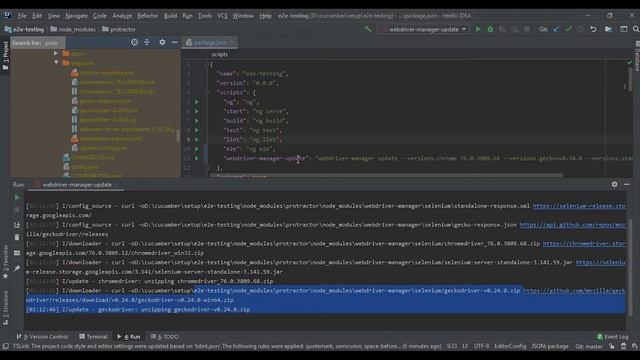Screen dimensions: 640x360
Task: Open the Terminal tool window
Action: [93, 337]
